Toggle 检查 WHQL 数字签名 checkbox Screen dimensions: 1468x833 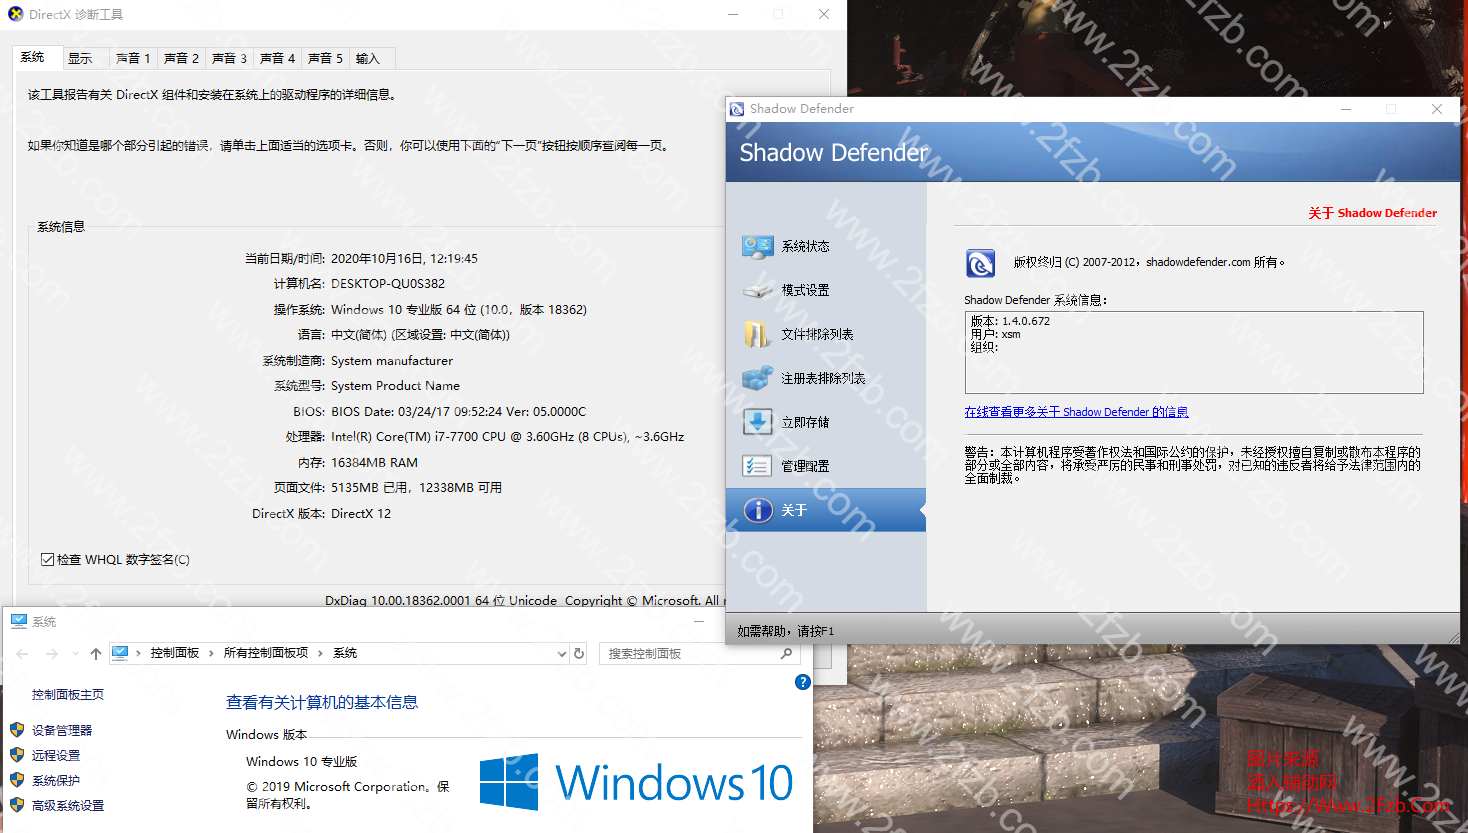[47, 559]
